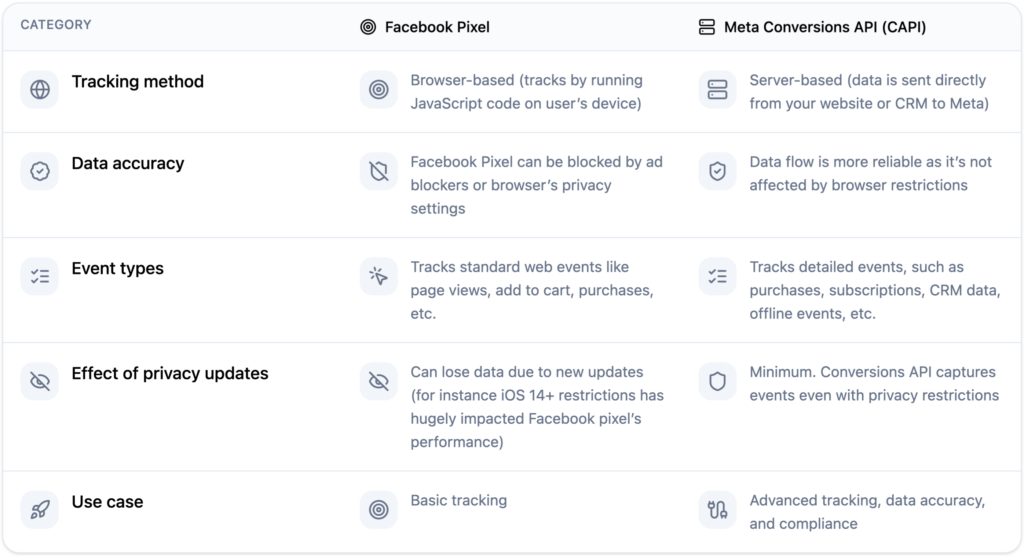
Task: Click the server icon next to Server-based text
Action: (x=718, y=90)
